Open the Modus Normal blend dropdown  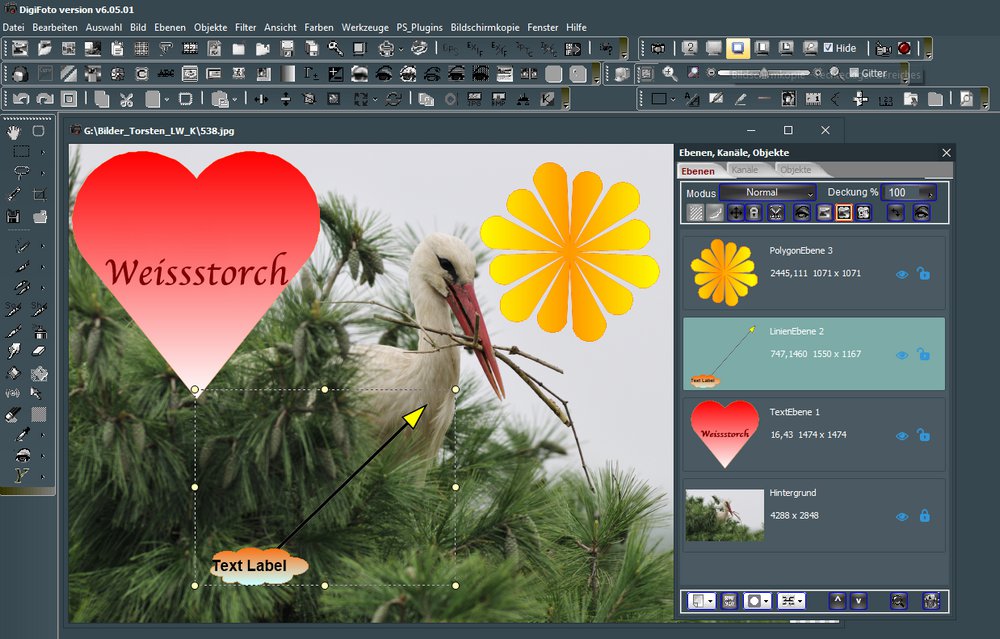tap(768, 192)
